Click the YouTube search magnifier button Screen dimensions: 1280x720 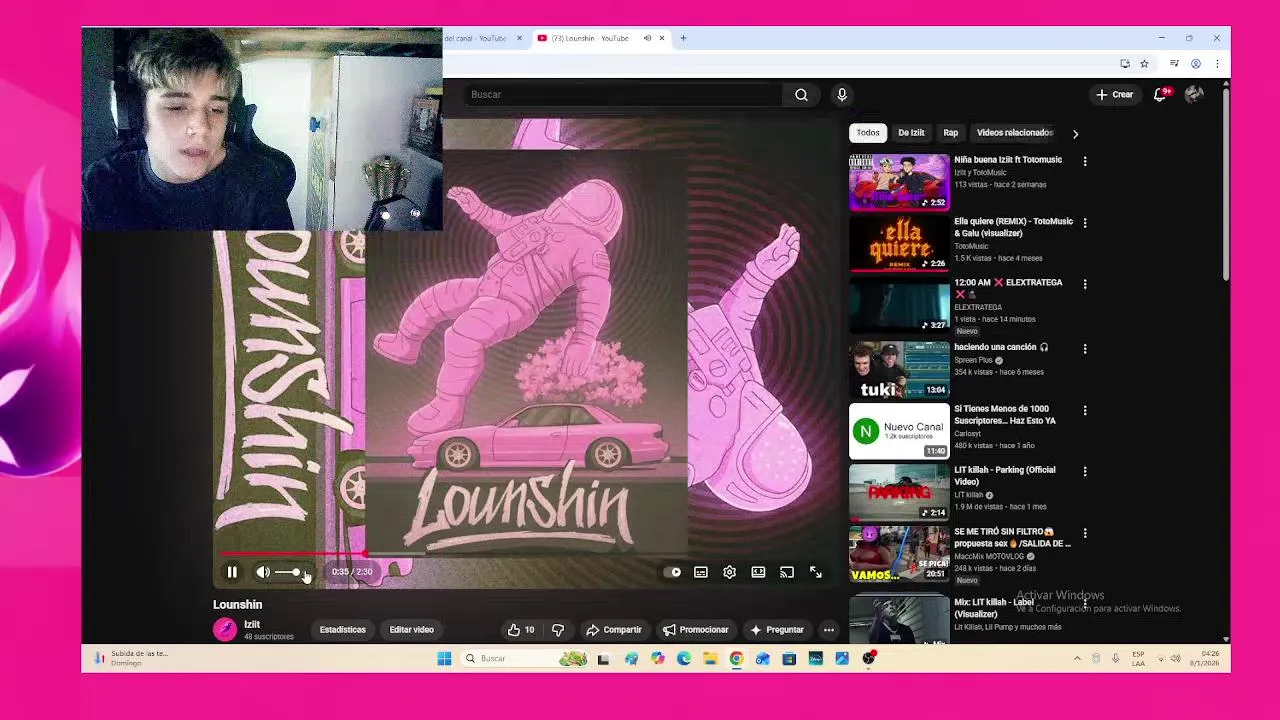(x=801, y=95)
